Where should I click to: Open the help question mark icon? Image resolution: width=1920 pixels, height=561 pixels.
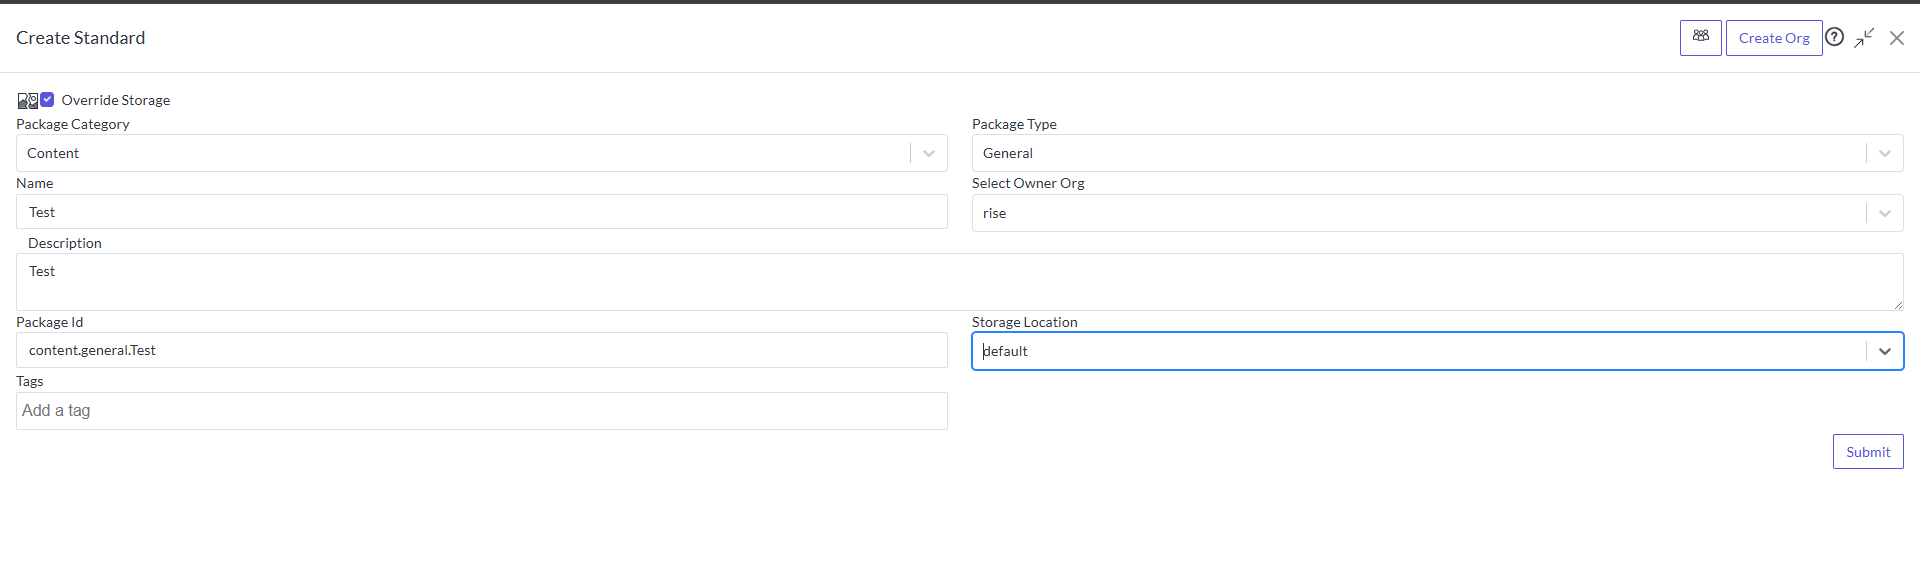tap(1834, 37)
